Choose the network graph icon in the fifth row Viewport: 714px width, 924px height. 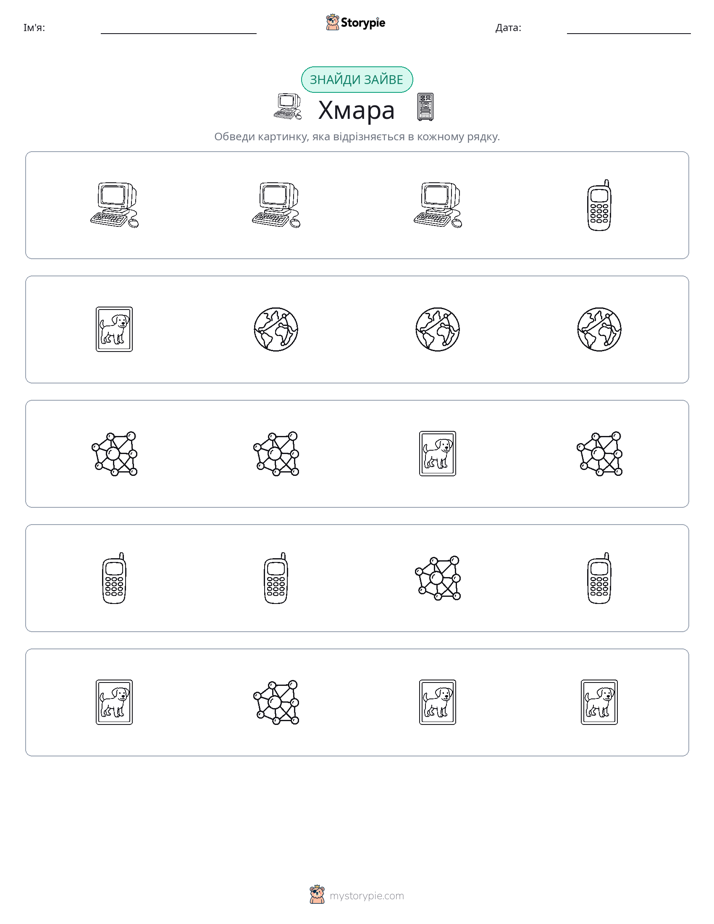[276, 702]
